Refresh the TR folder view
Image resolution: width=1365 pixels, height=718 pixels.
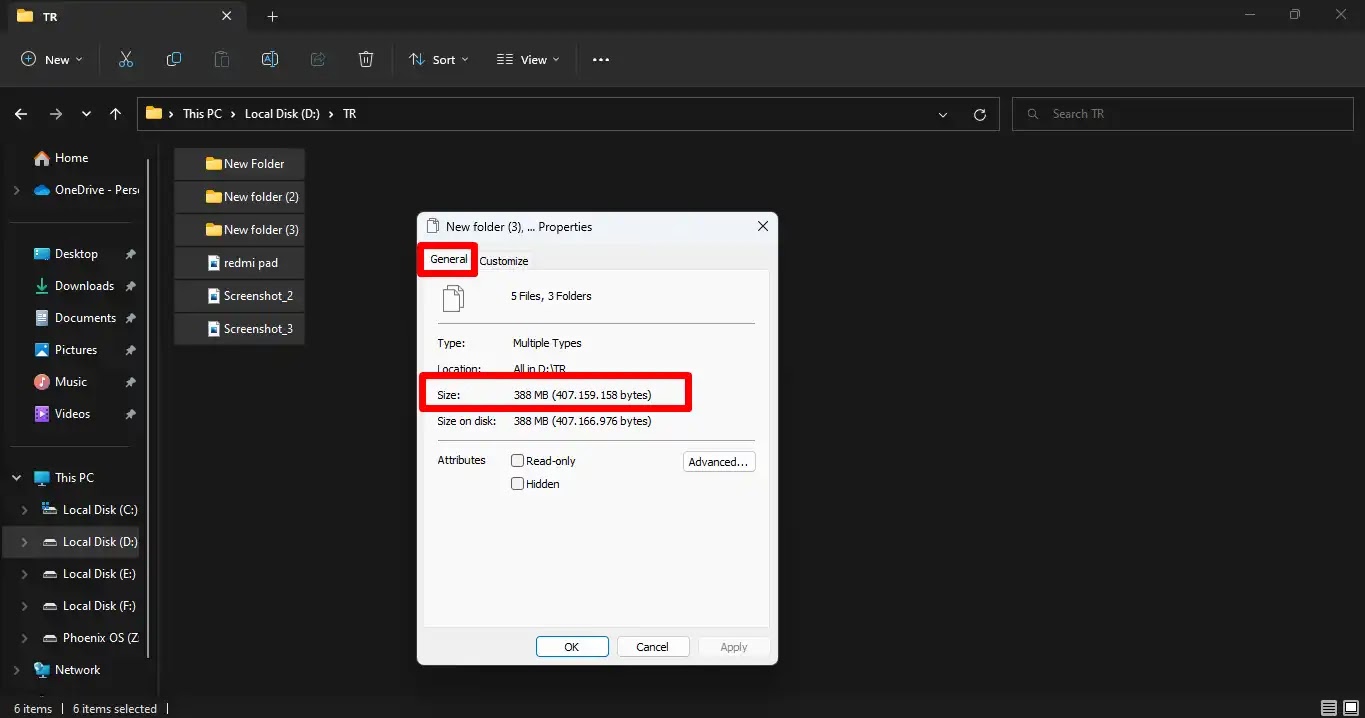point(980,114)
